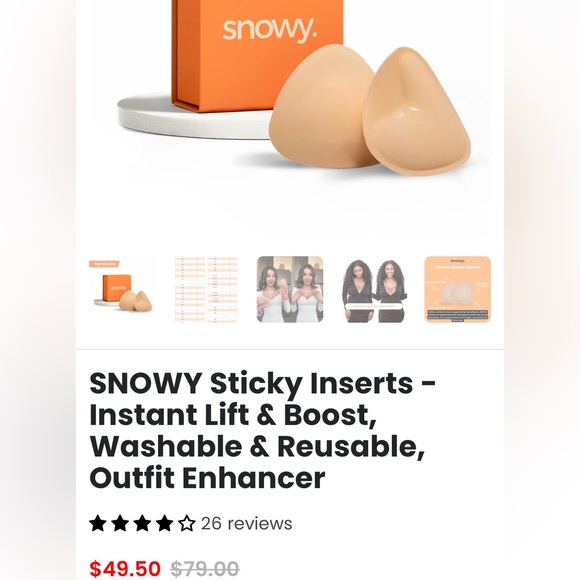Viewport: 580px width, 580px height.
Task: Open the Instant Boost Inserts infographic thumbnail
Action: [458, 289]
